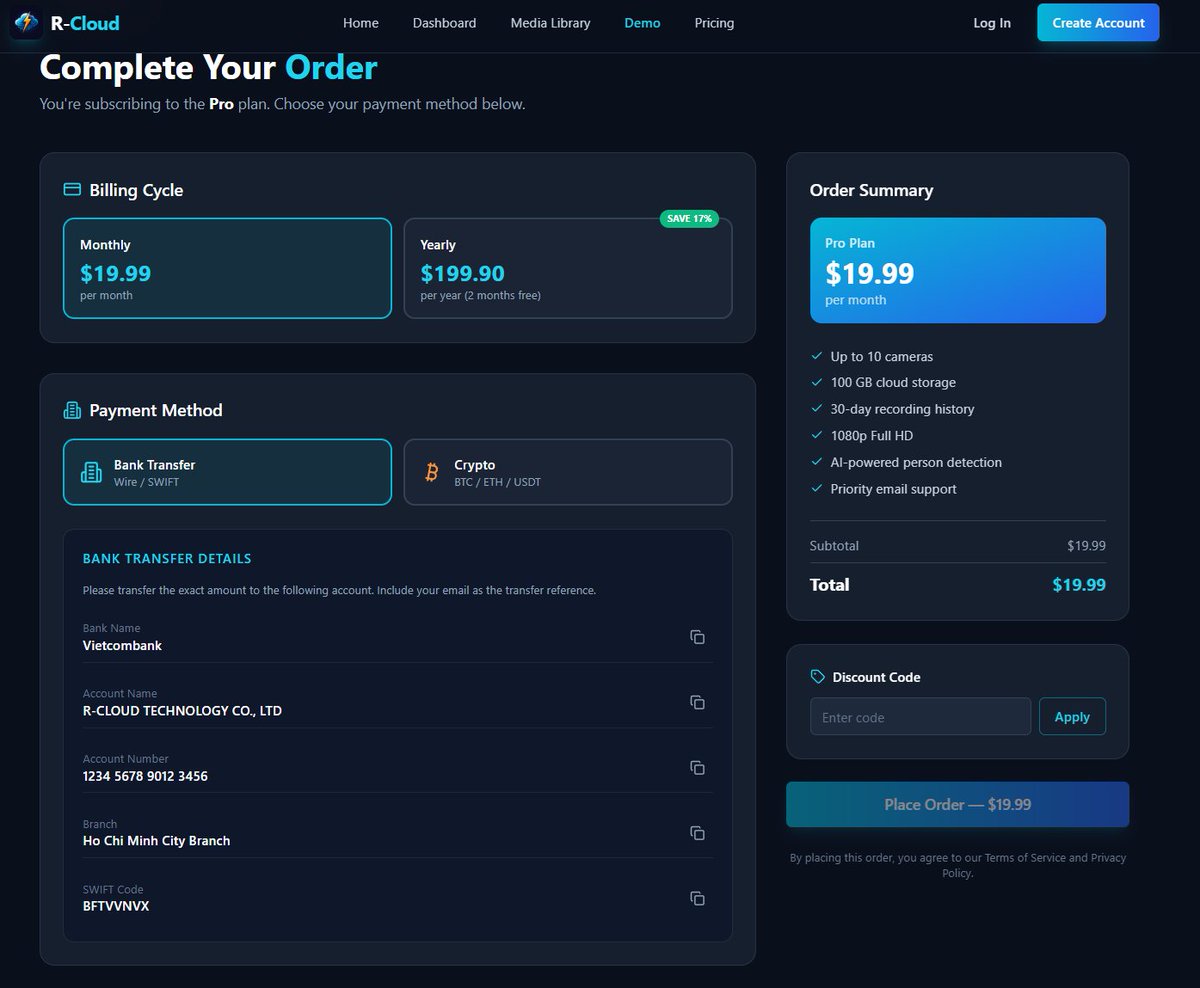Click the SAVE 17% badge
Image resolution: width=1200 pixels, height=988 pixels.
pos(689,218)
